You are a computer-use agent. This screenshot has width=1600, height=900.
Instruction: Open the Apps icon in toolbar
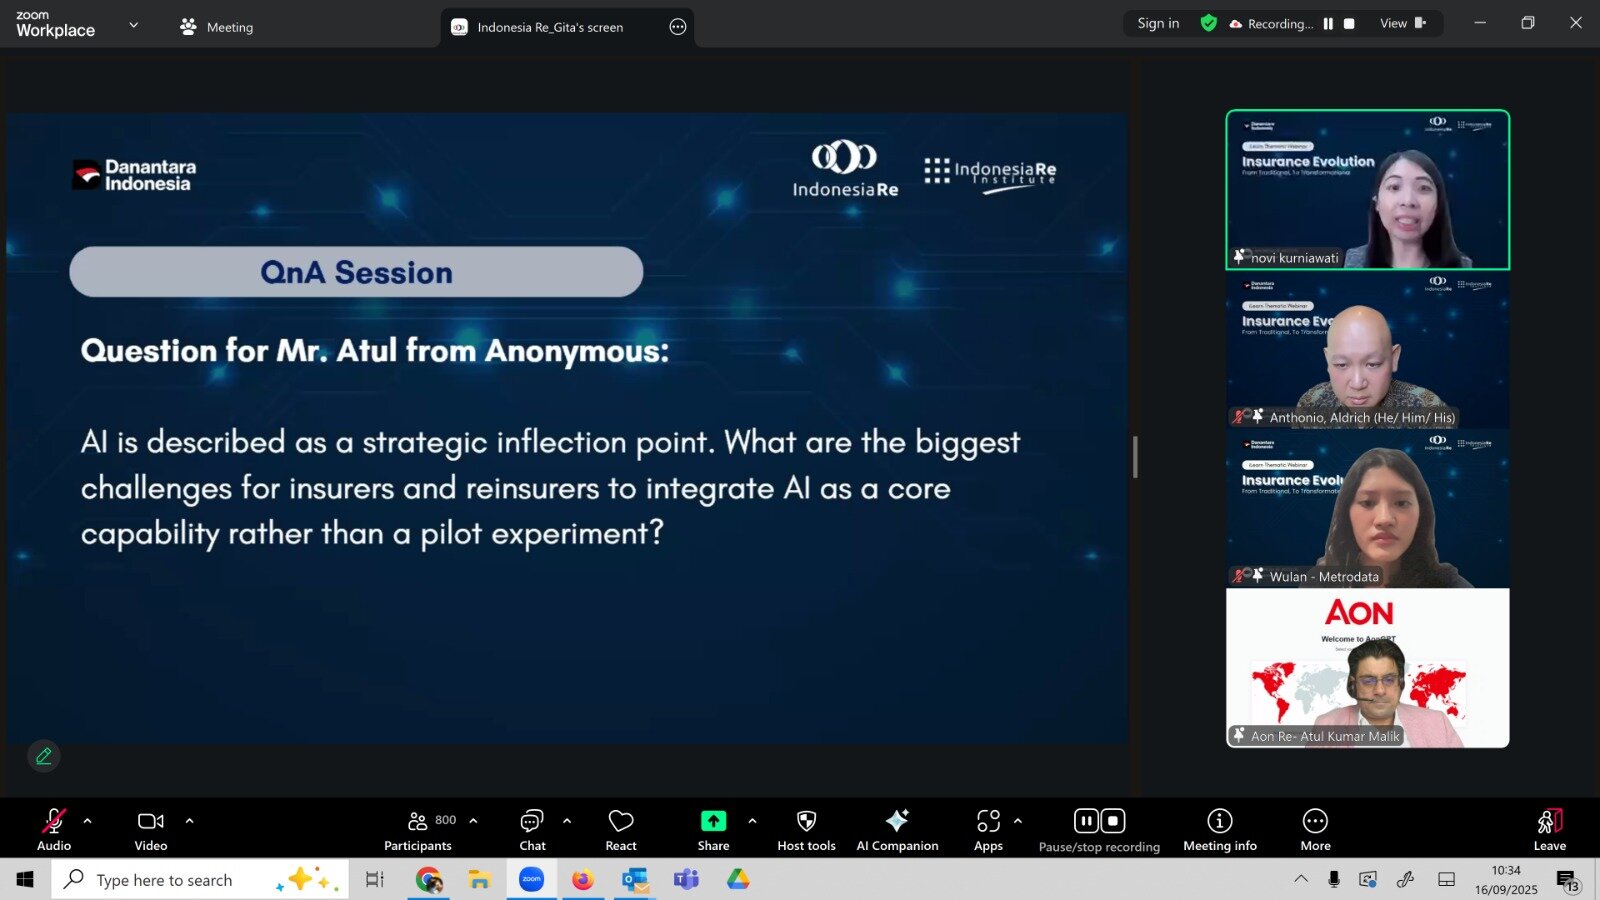(988, 829)
